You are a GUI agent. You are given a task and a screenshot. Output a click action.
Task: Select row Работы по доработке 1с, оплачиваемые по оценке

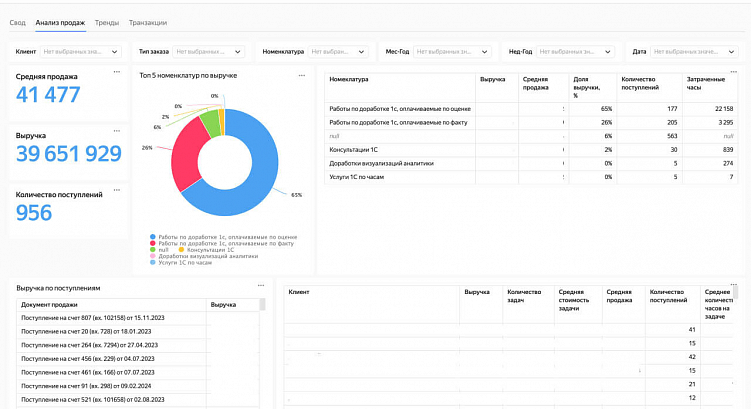[531, 109]
